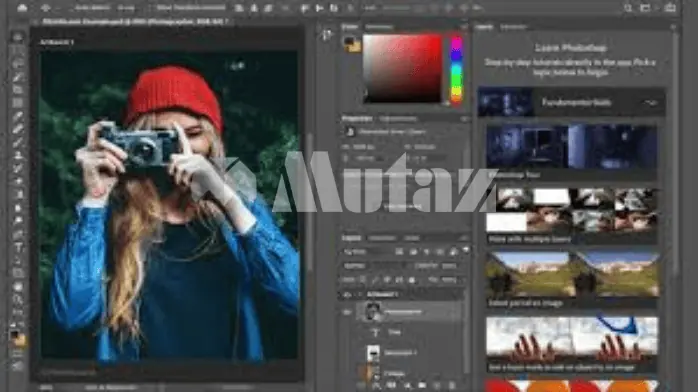Select the Eraser tool
This screenshot has width=698, height=392.
(x=18, y=182)
